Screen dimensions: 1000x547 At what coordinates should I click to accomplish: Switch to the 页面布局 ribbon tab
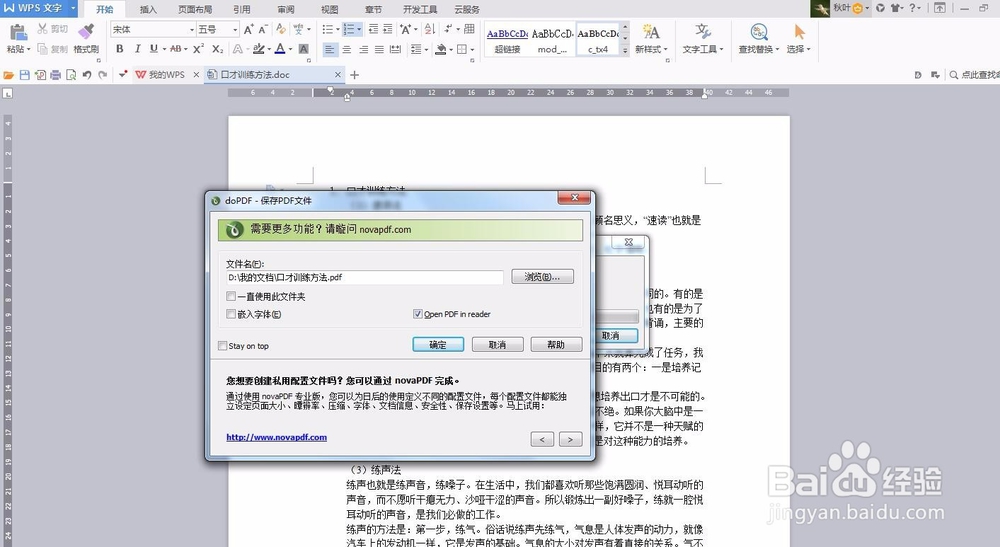point(195,10)
